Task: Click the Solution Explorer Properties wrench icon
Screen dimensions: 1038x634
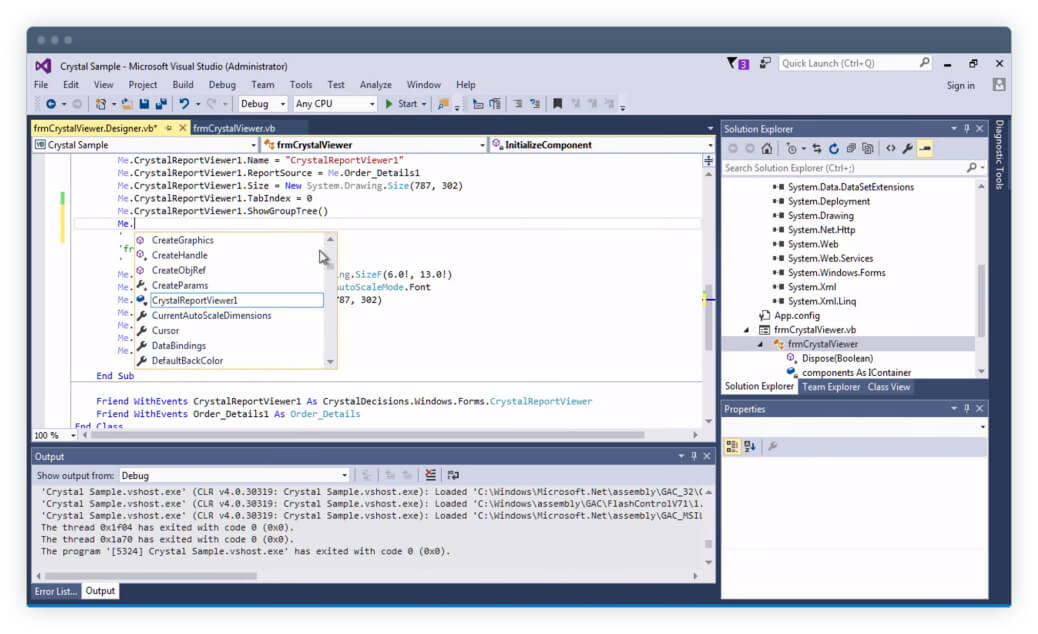Action: tap(908, 149)
